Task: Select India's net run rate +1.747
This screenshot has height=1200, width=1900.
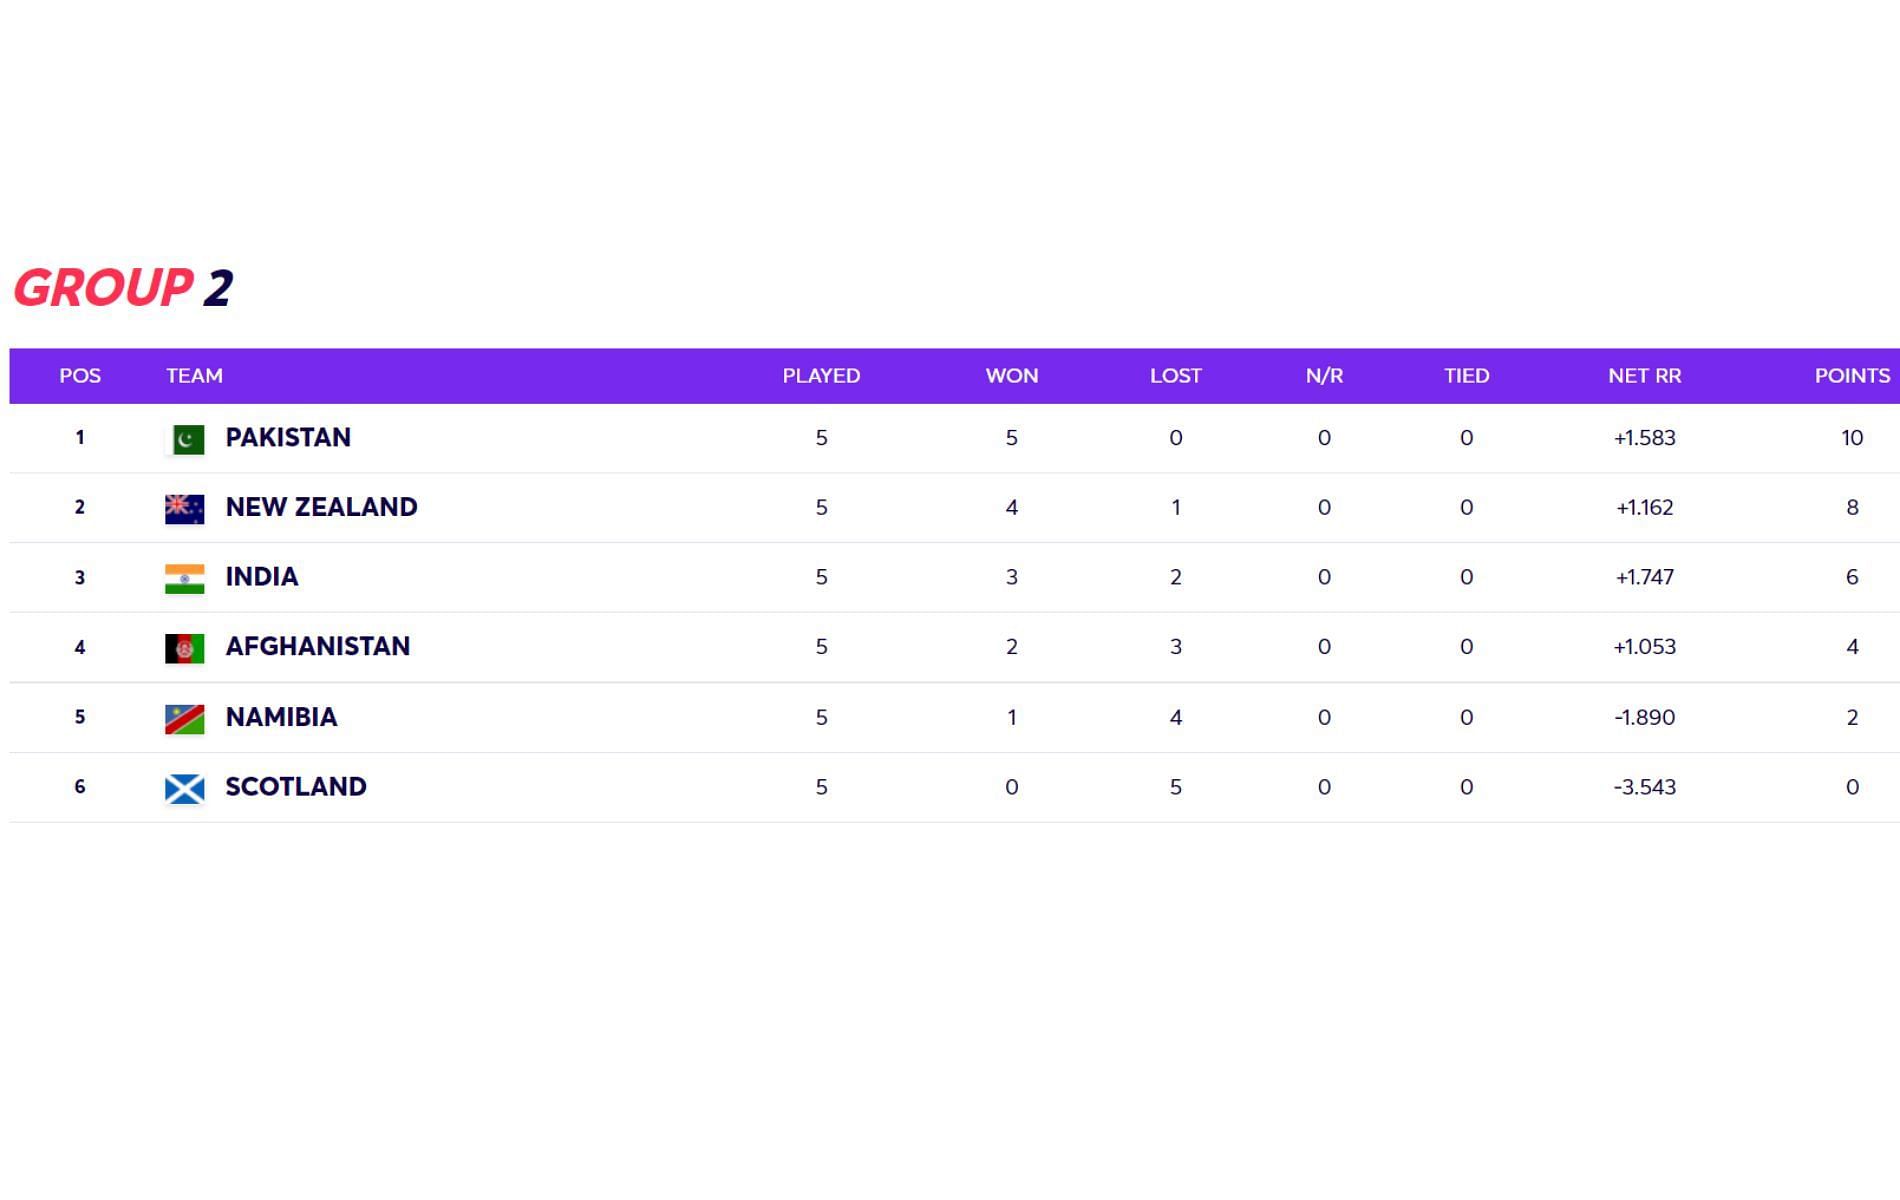Action: pos(1644,577)
